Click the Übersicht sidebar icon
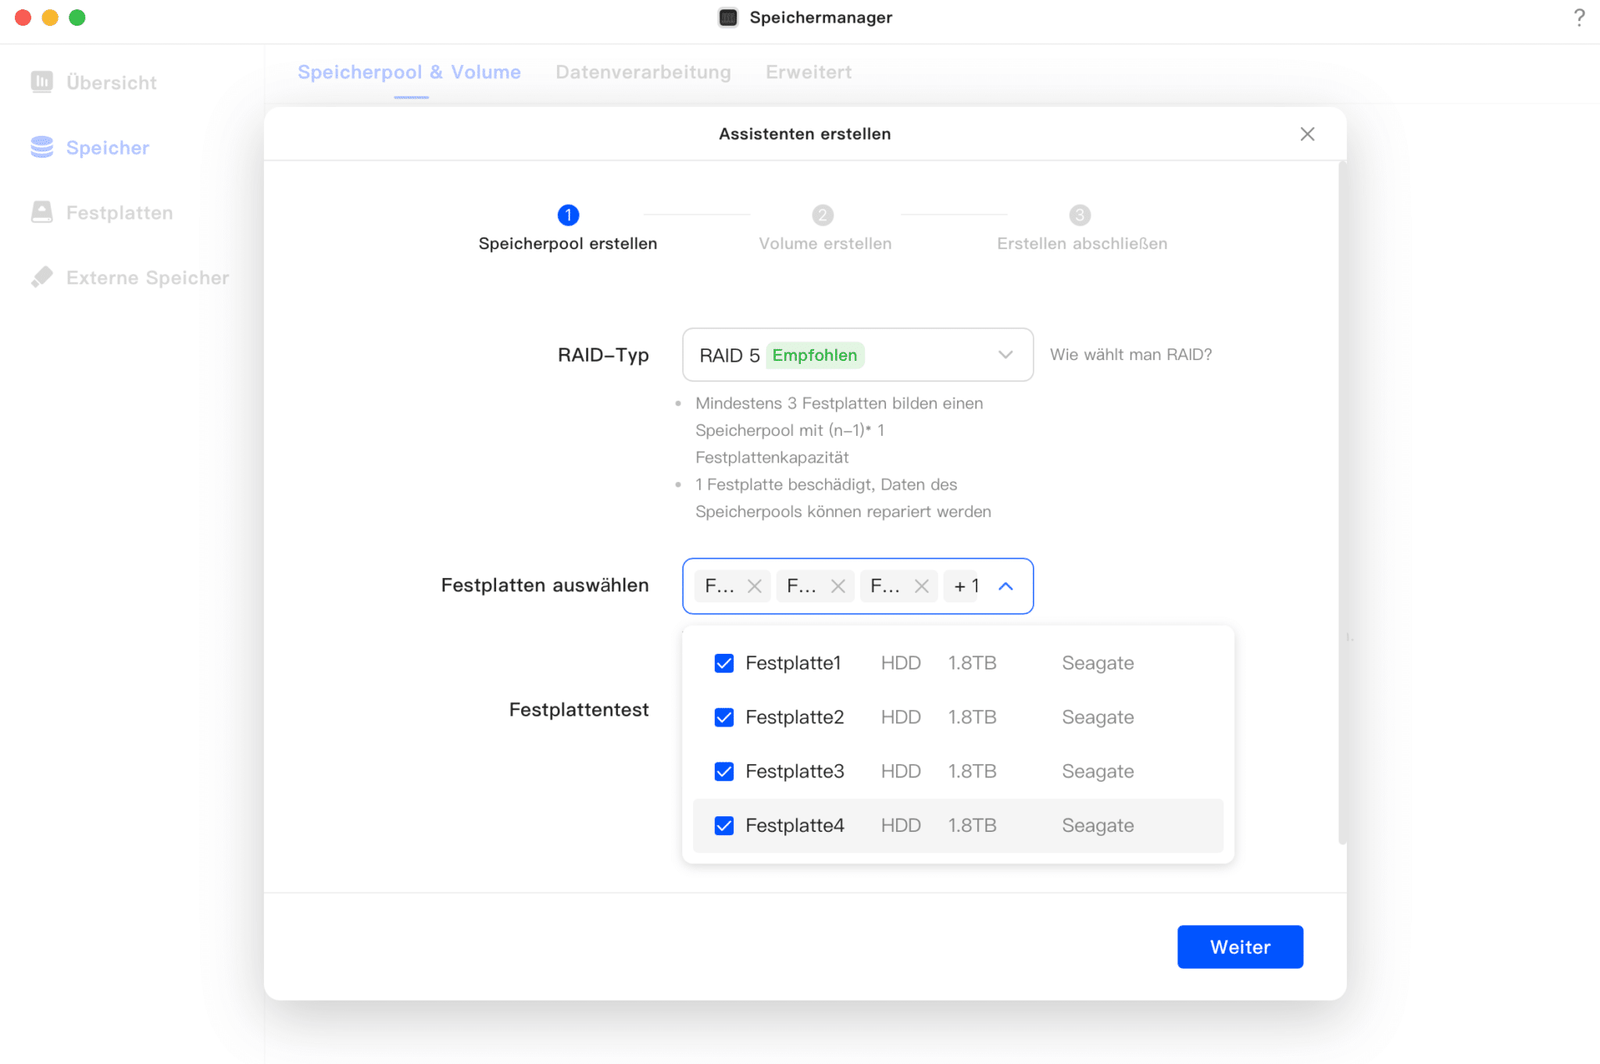 point(42,82)
